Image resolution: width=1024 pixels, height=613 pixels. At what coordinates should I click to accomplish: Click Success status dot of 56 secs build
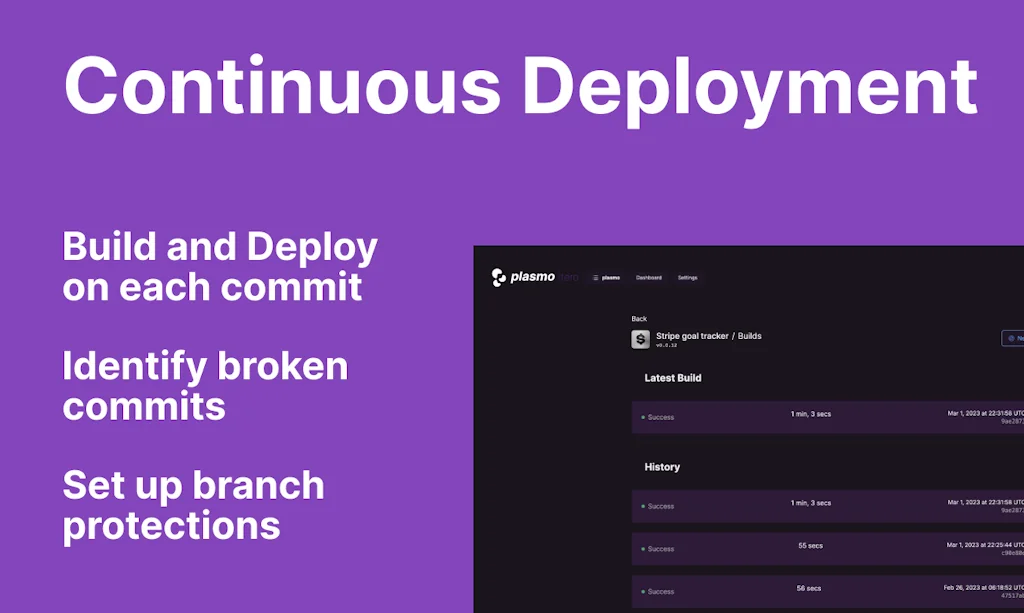click(x=643, y=592)
